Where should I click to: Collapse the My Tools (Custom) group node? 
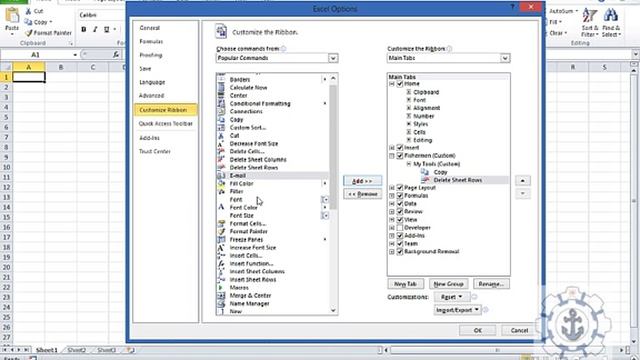click(x=409, y=164)
